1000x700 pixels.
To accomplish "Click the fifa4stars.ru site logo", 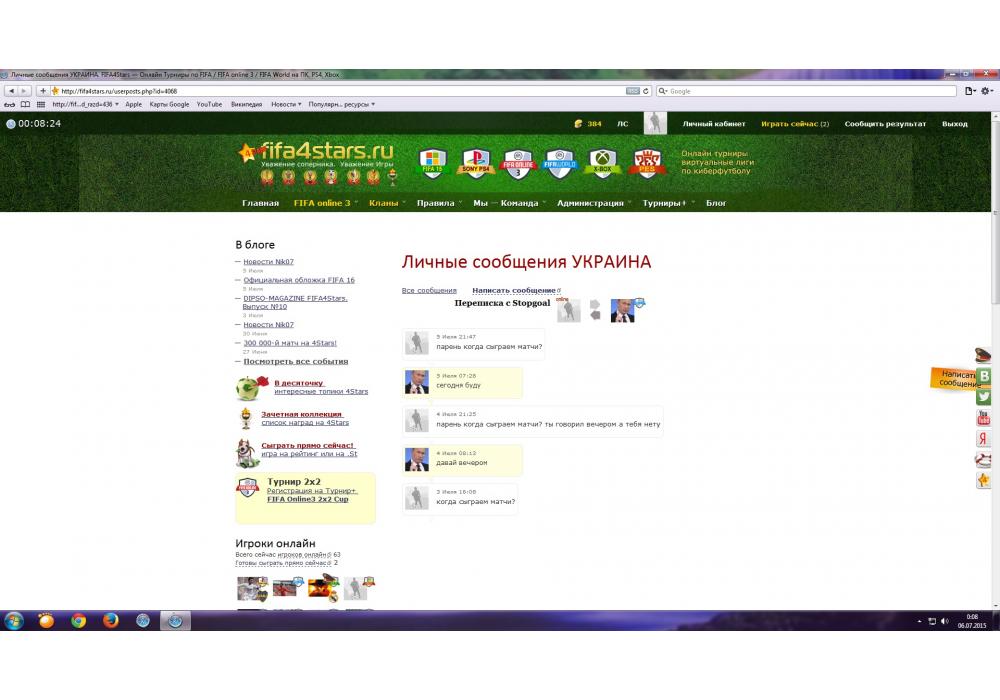I will (317, 153).
